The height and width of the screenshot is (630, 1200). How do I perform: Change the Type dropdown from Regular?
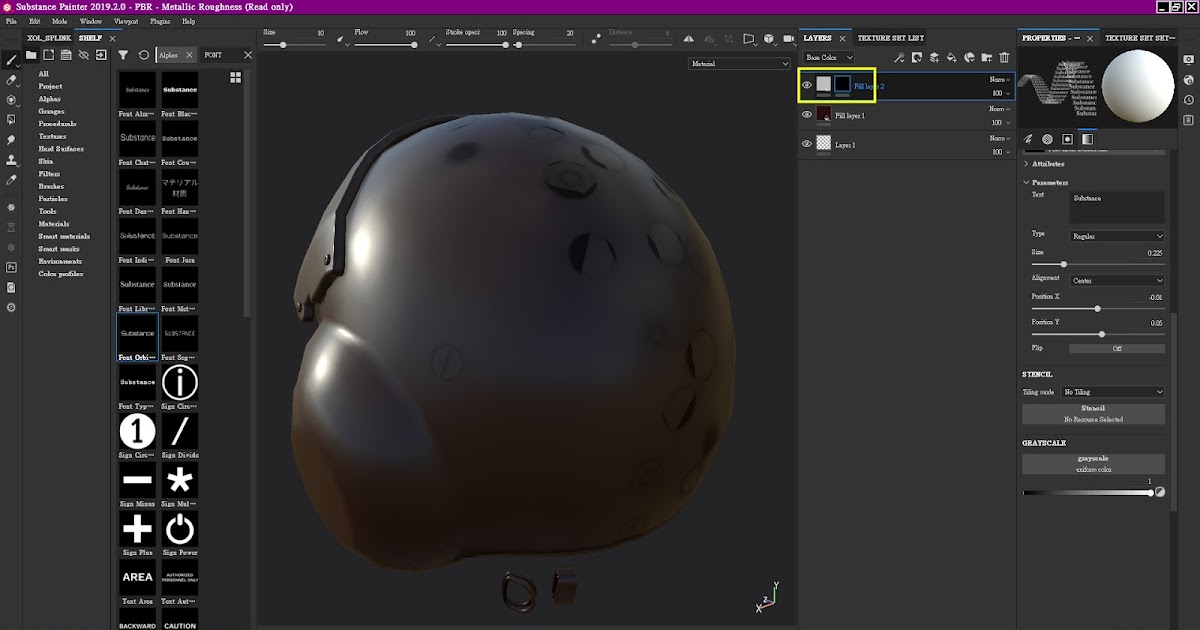pos(1117,236)
